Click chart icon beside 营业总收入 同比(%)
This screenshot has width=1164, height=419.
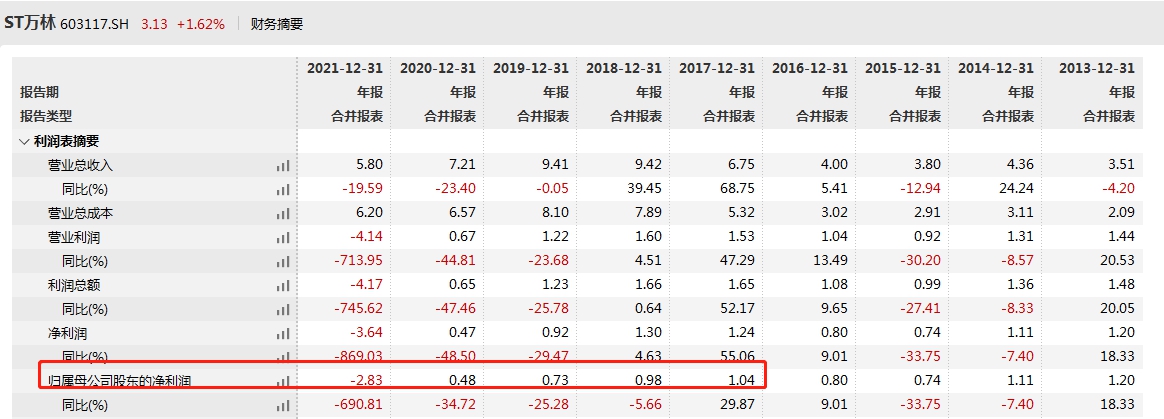coord(283,189)
